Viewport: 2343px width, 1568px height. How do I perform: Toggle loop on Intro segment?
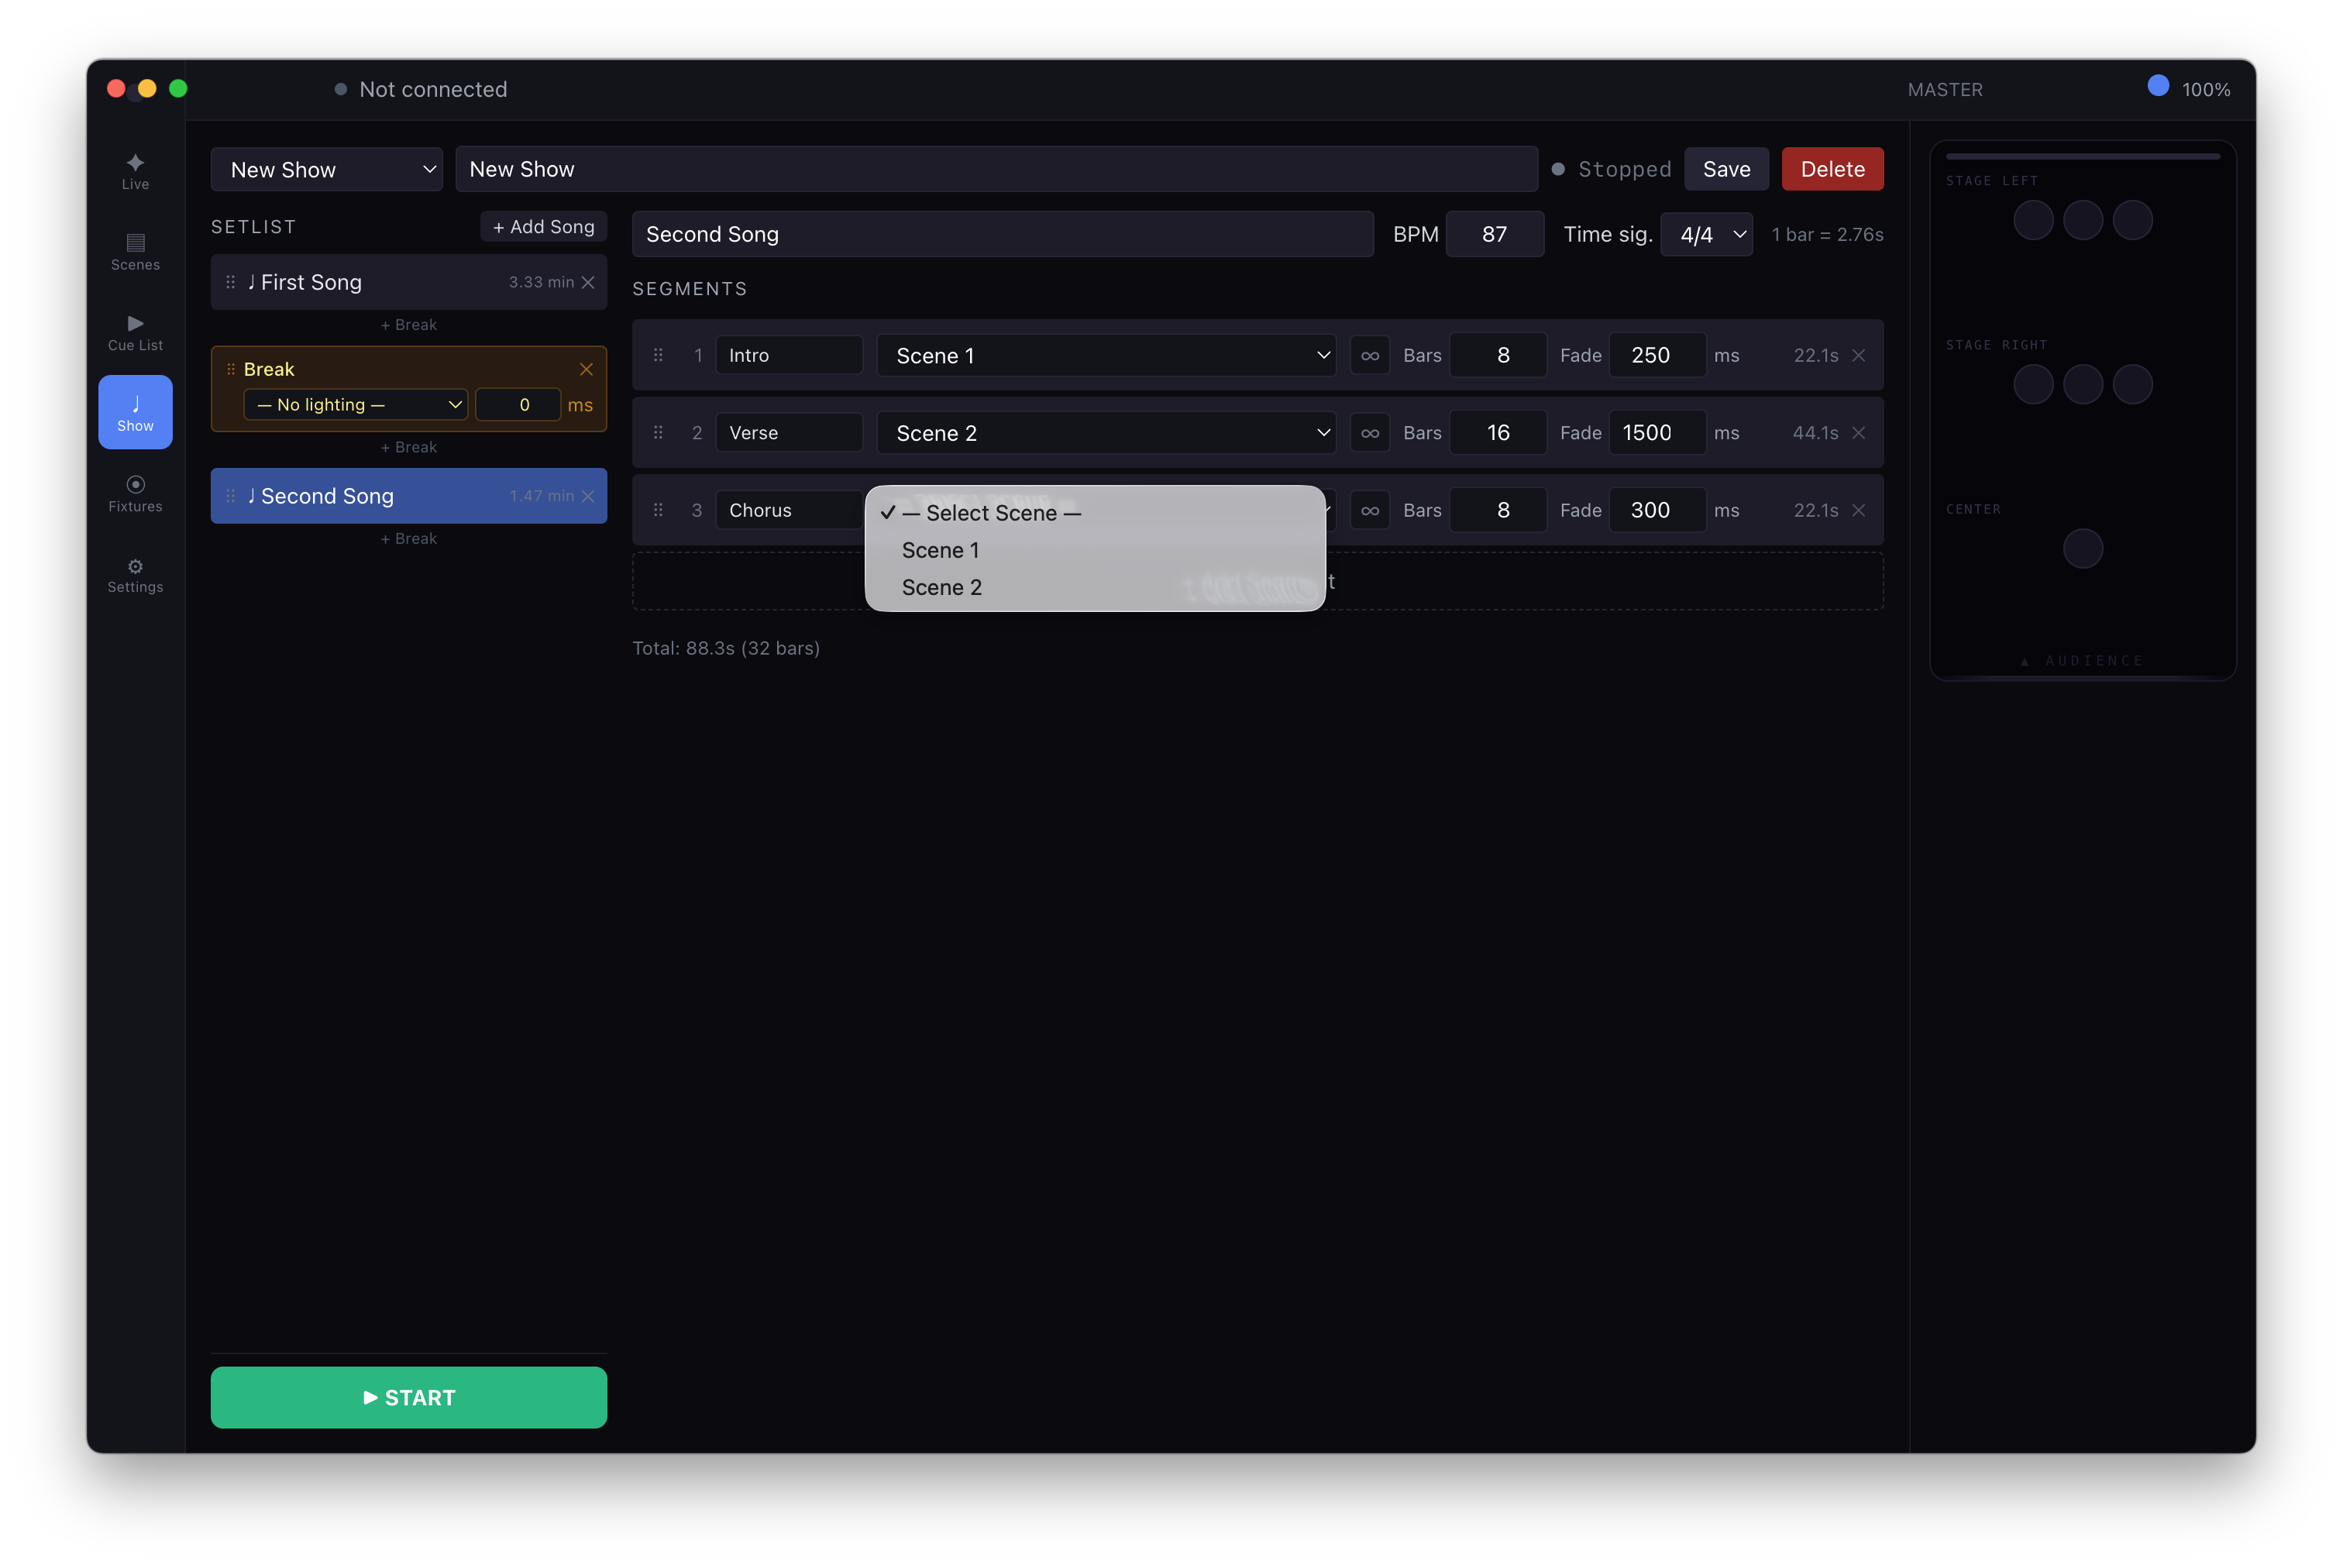coord(1369,355)
